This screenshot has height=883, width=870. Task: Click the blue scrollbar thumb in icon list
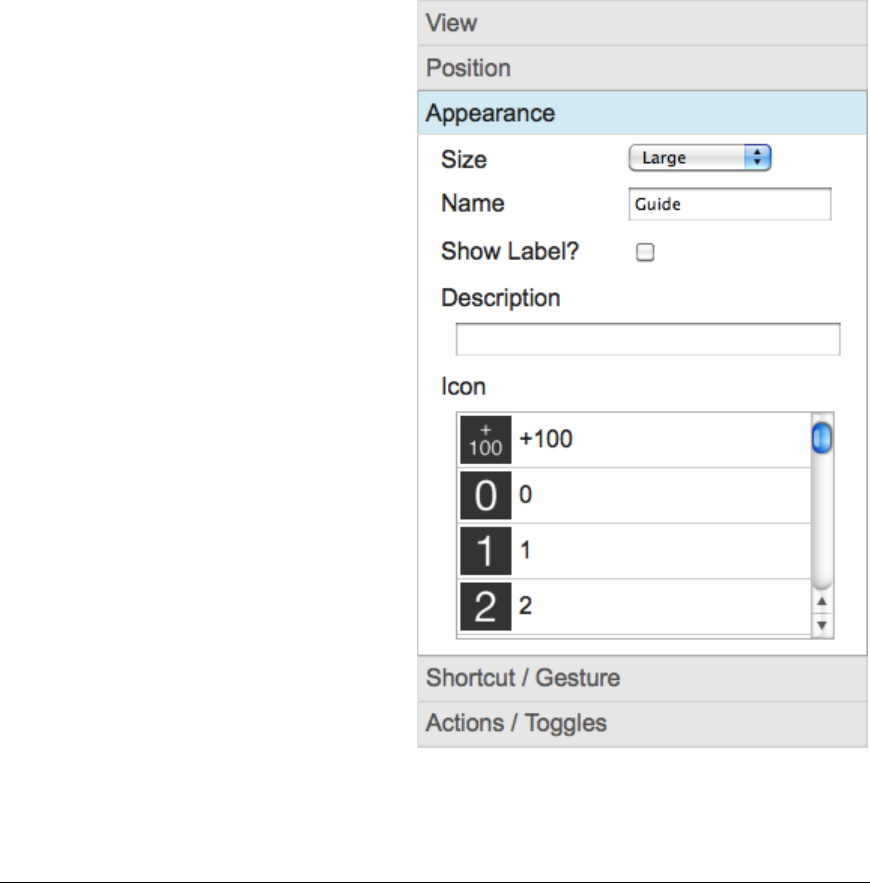tap(822, 438)
